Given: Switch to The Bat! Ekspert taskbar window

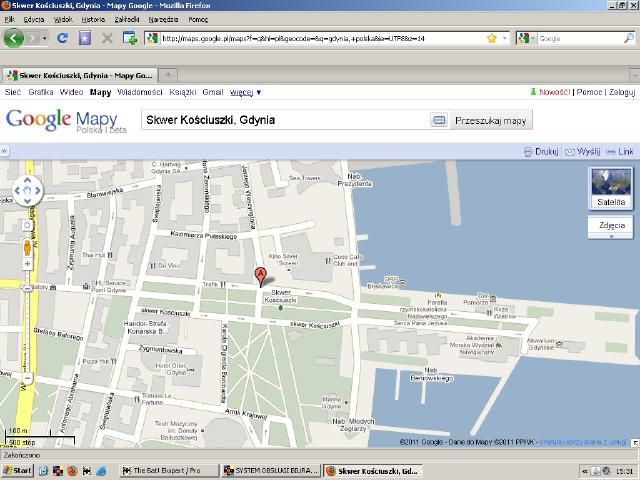Looking at the screenshot, I should 169,471.
